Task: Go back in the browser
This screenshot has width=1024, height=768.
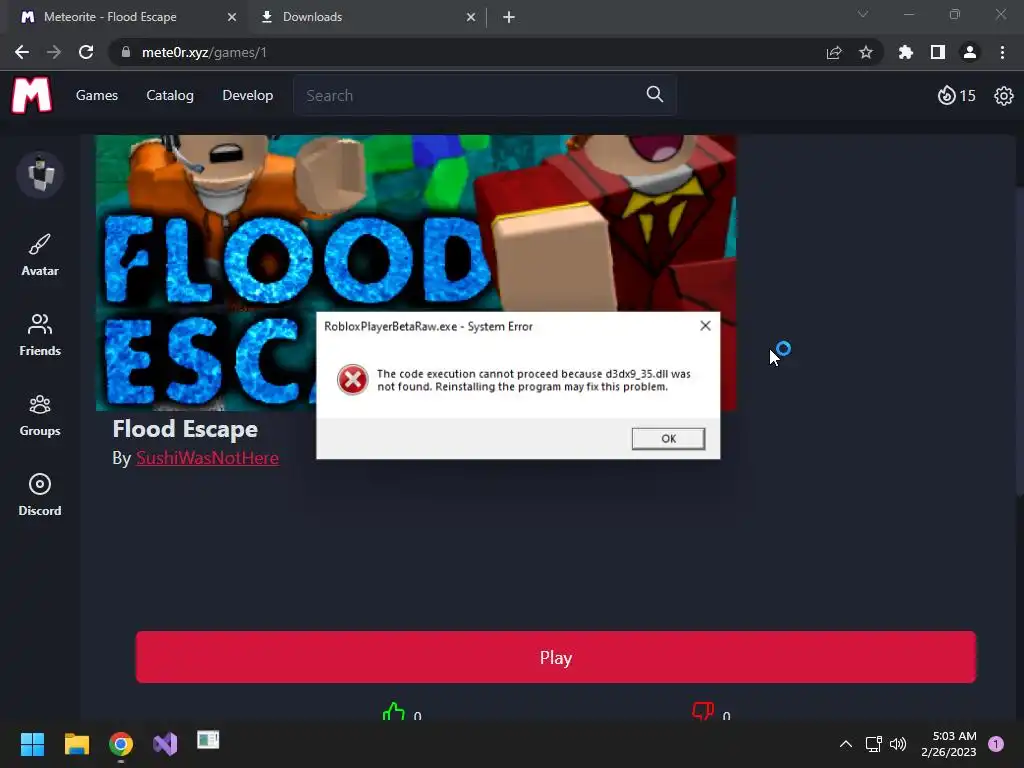Action: coord(22,52)
